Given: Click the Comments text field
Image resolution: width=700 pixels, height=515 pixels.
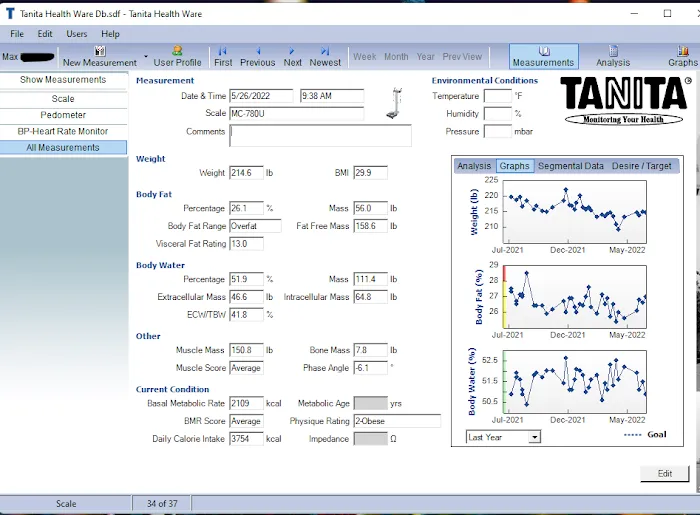Looking at the screenshot, I should (x=320, y=135).
